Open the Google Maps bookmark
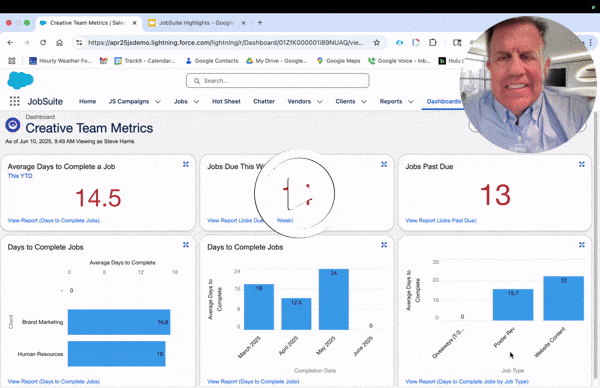Screen dimensions: 600x388 [x=338, y=60]
